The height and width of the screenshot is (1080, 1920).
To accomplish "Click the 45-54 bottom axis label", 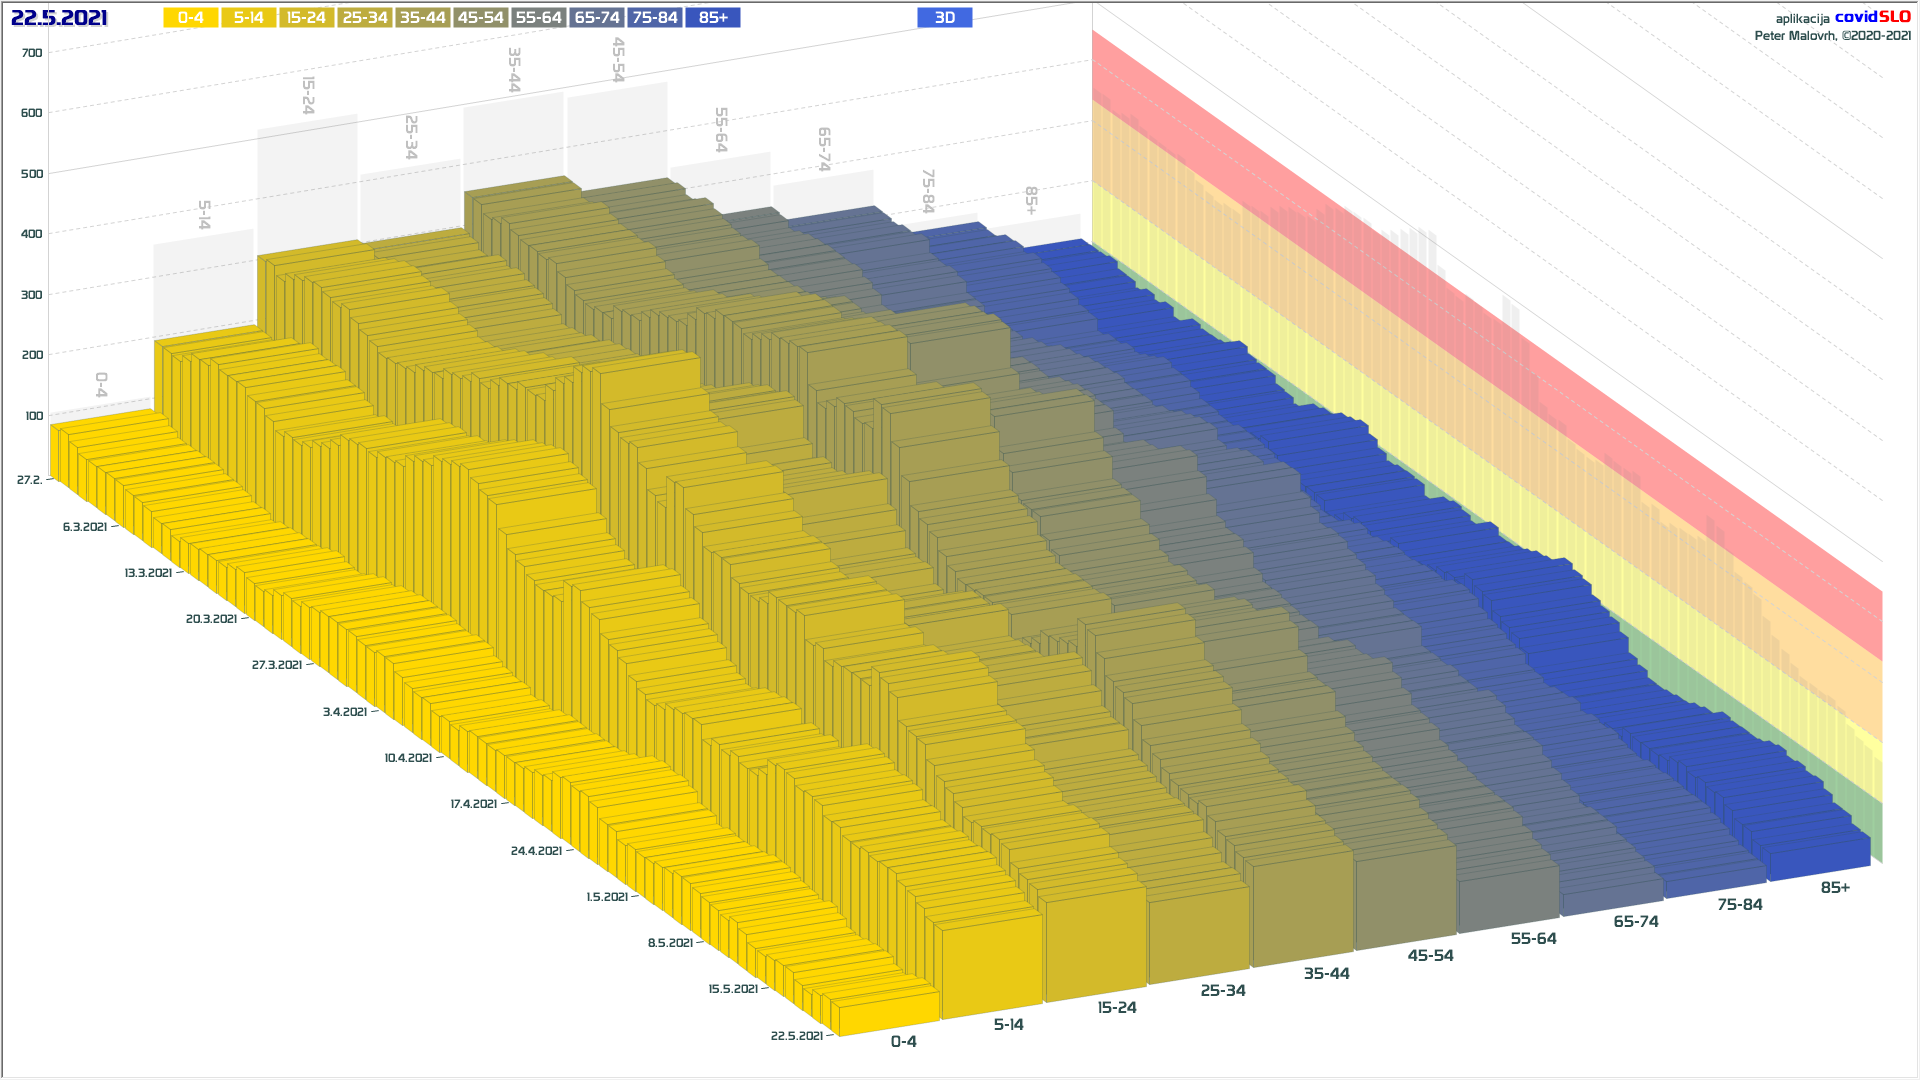I will point(1430,956).
